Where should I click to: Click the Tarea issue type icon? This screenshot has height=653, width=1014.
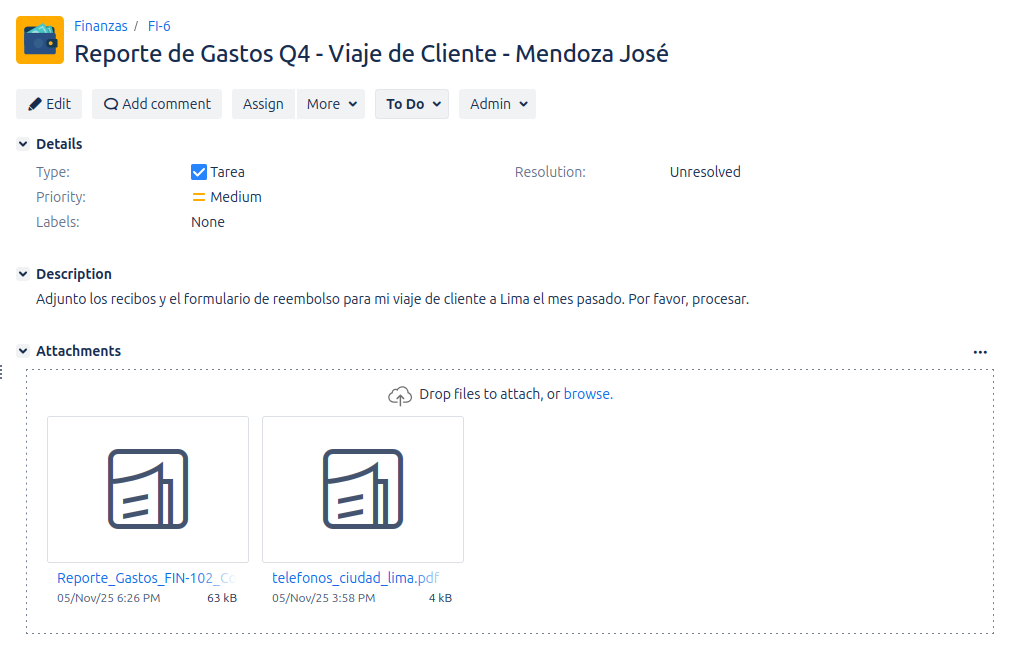pyautogui.click(x=199, y=172)
